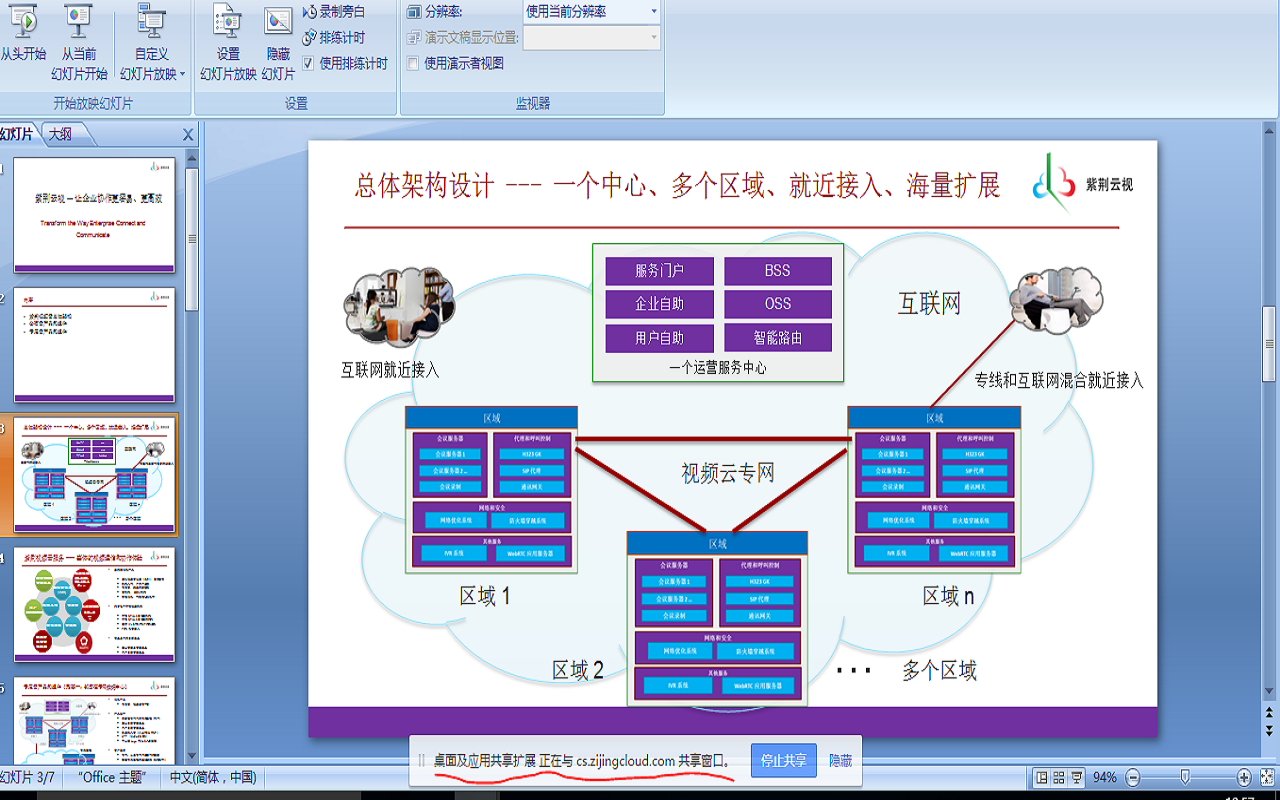This screenshot has height=800, width=1280.
Task: Select slide 2 thumbnail
Action: [x=94, y=345]
